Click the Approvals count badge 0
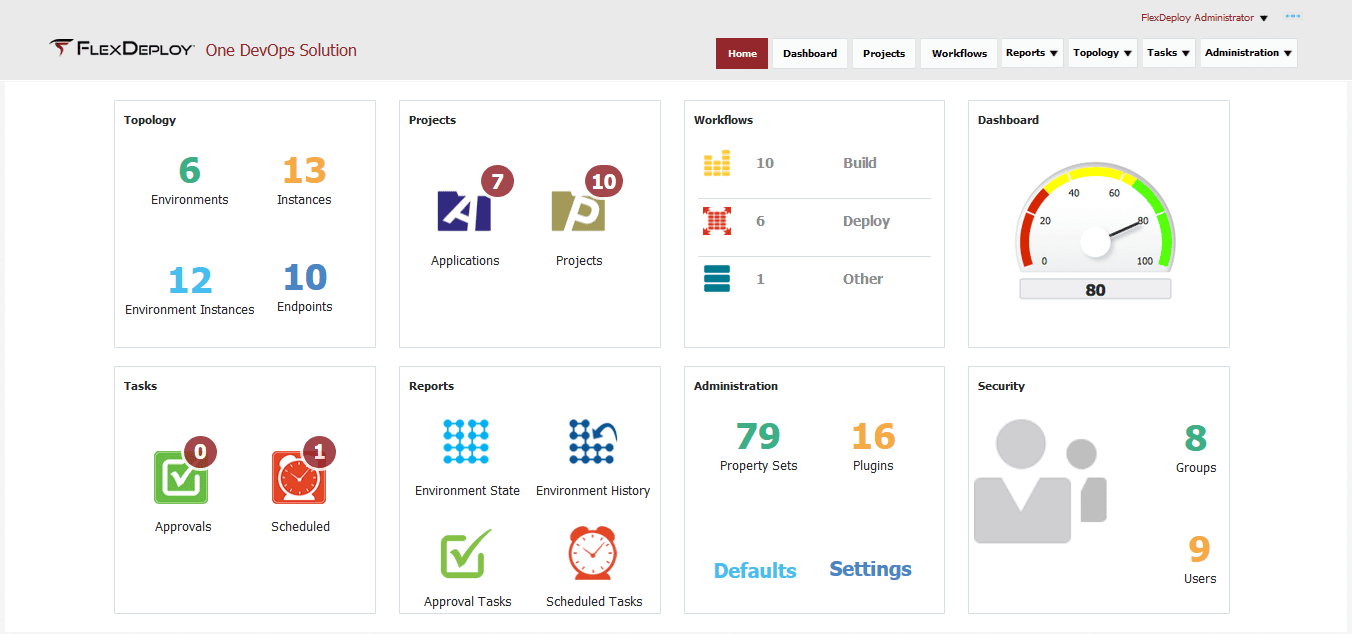The image size is (1352, 634). coord(200,453)
